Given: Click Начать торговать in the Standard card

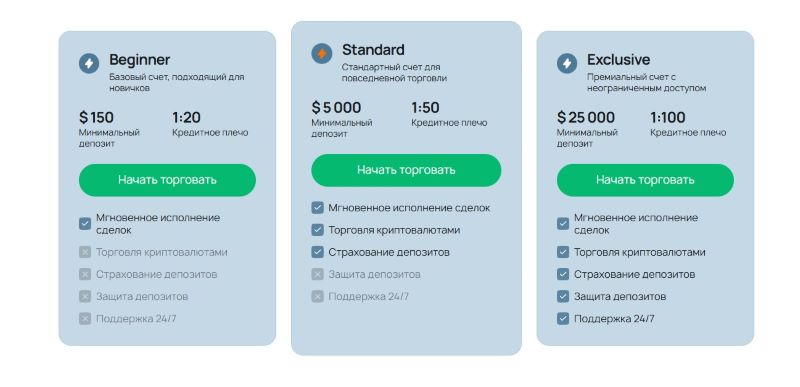Looking at the screenshot, I should click(406, 170).
